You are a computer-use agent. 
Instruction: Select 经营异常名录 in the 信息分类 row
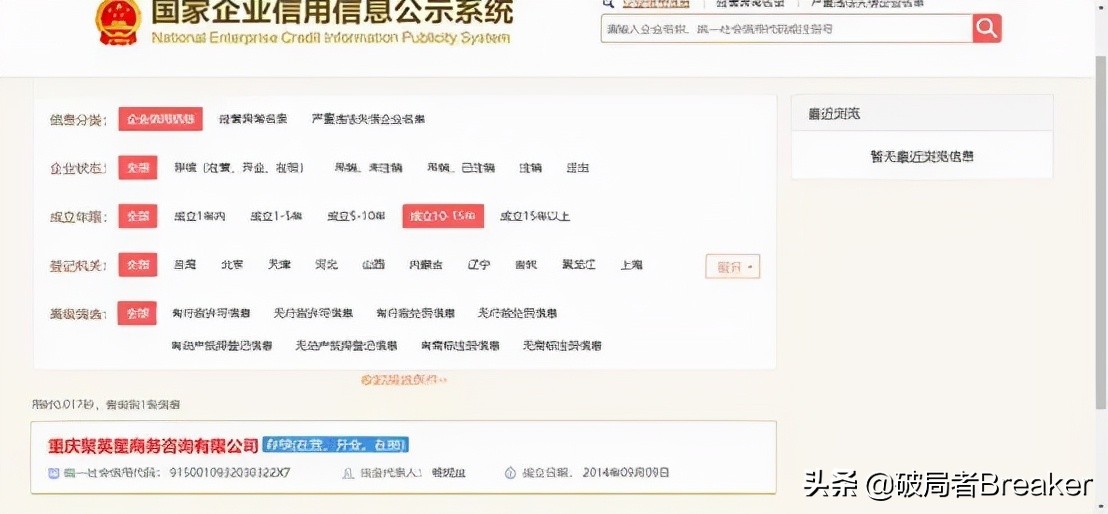[253, 119]
